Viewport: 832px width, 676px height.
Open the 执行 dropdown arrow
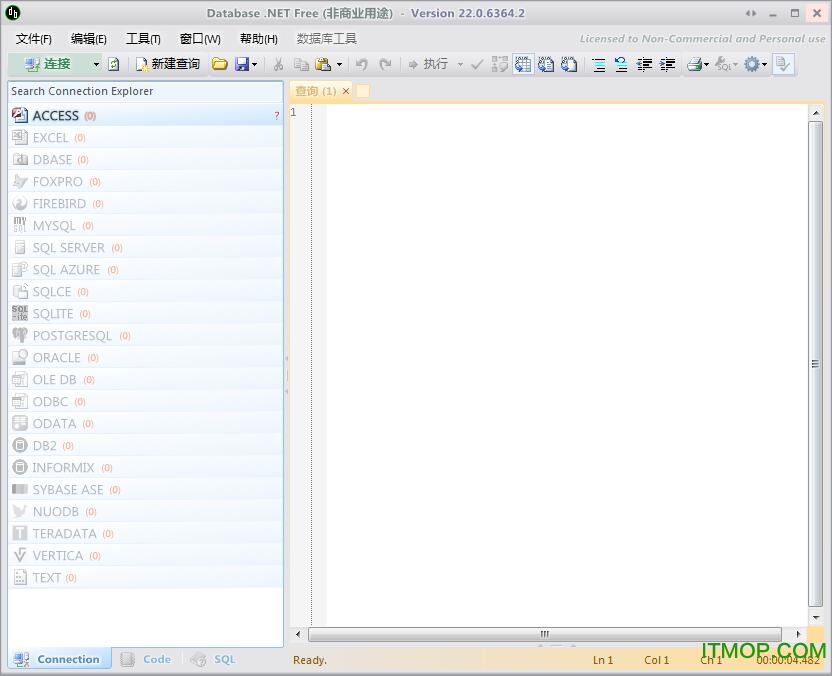(x=460, y=65)
